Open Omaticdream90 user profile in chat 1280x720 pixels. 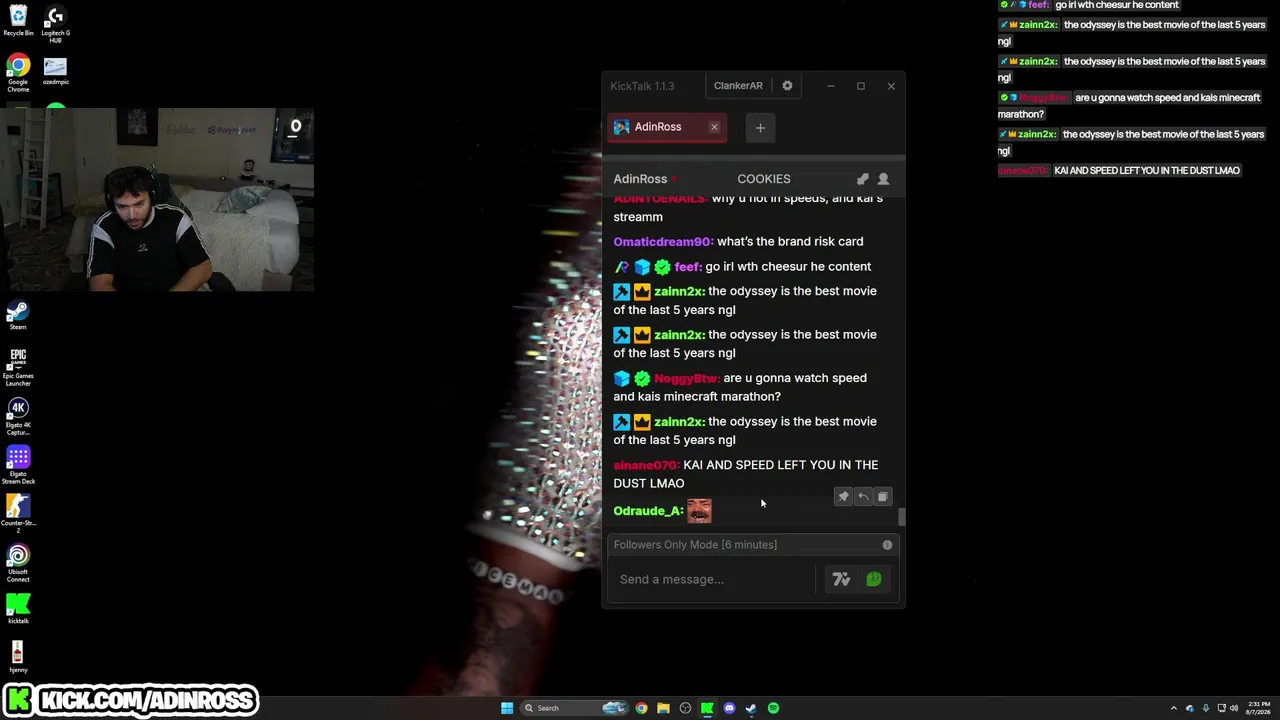pos(663,242)
